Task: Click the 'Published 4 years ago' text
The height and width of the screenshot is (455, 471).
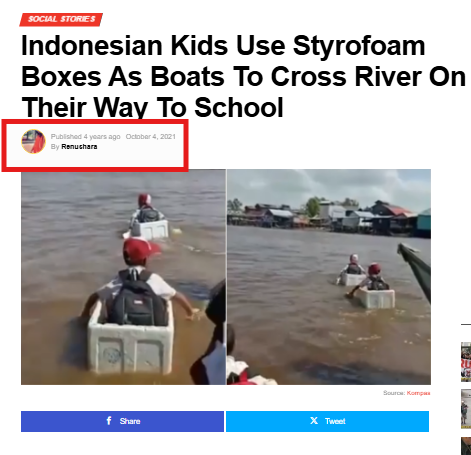Action: click(x=85, y=137)
